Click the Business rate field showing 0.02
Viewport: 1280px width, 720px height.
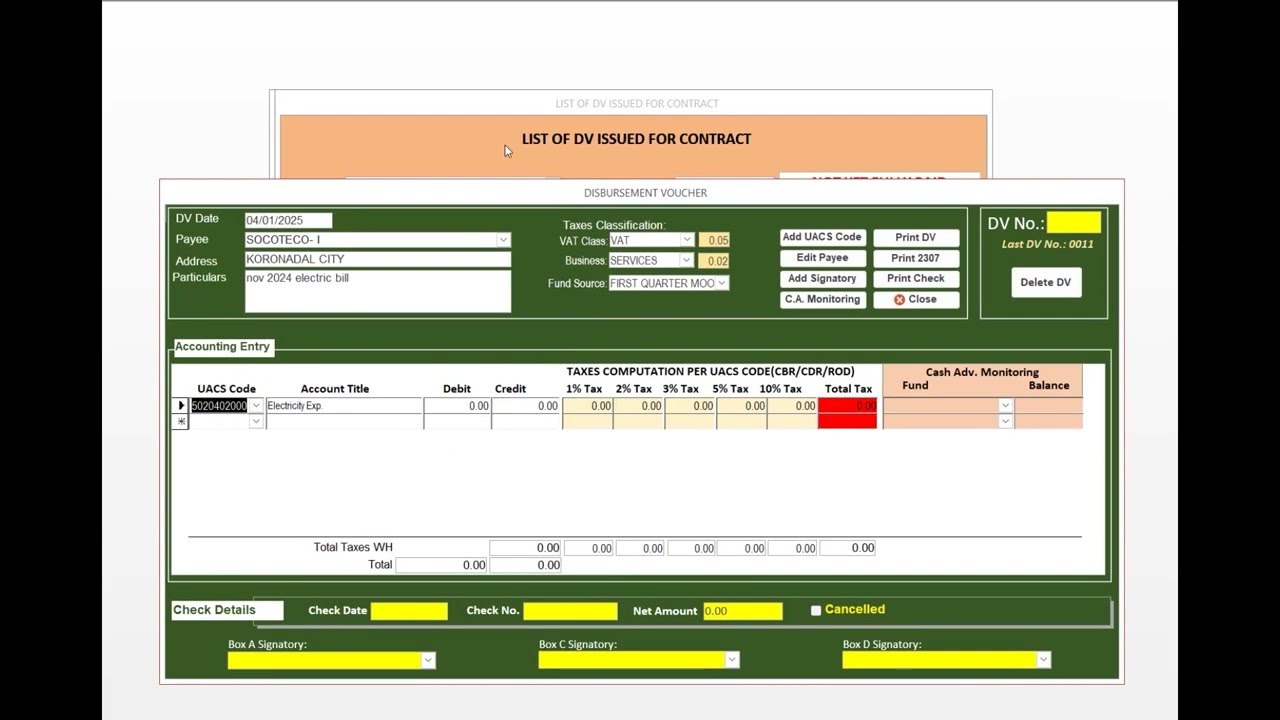coord(714,261)
